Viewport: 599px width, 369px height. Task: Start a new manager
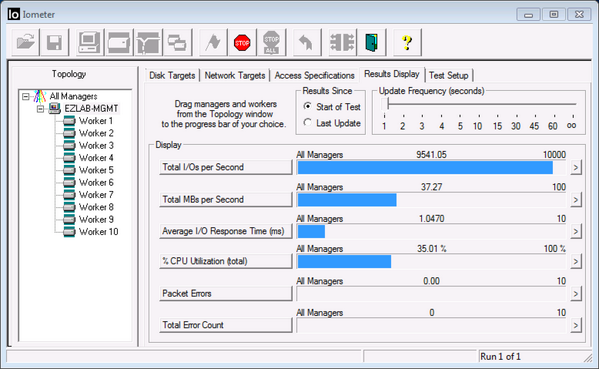[x=89, y=42]
